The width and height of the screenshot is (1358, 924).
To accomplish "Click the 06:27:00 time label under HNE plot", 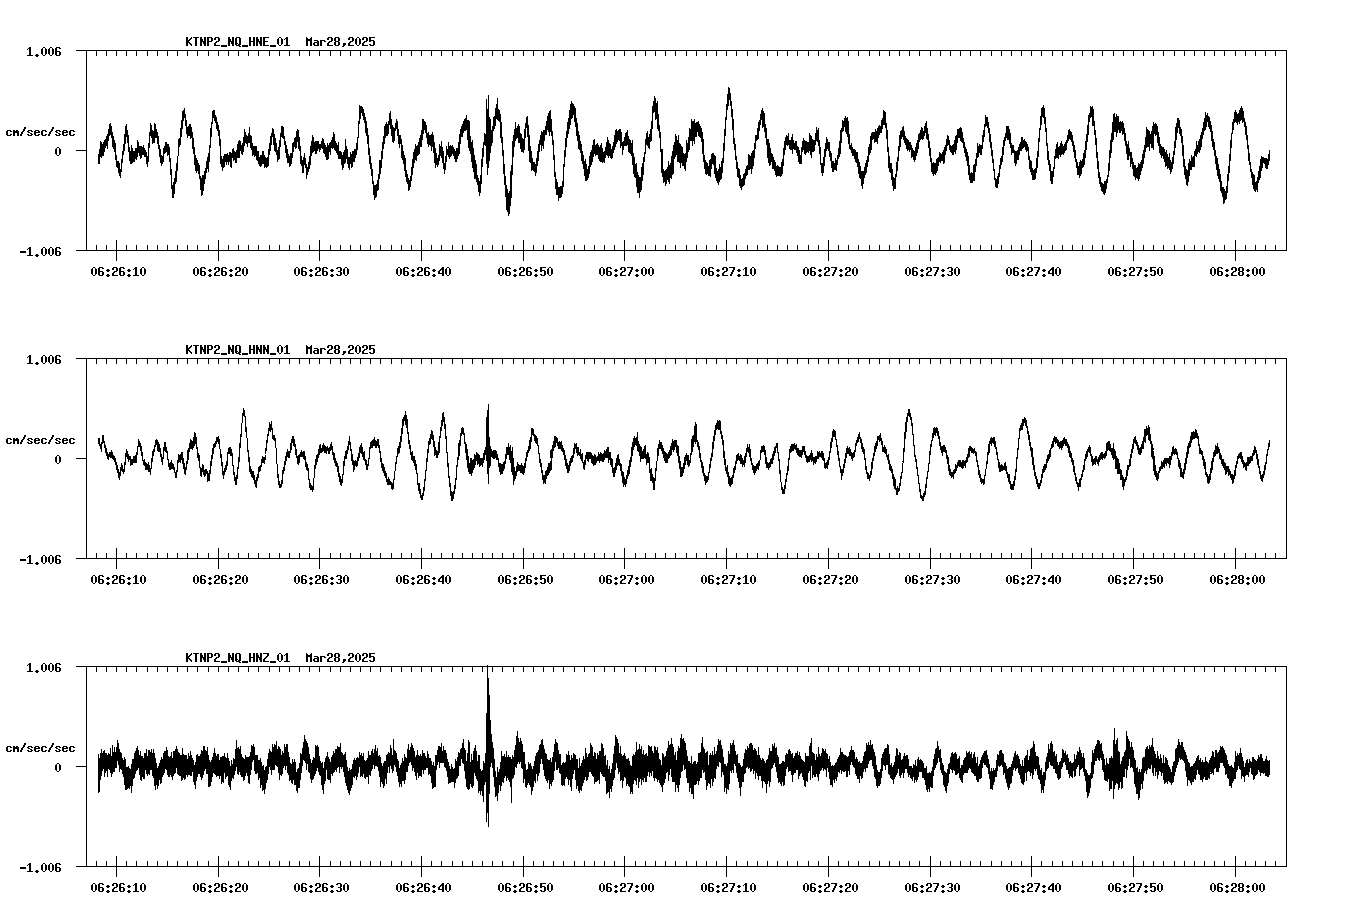I will (x=627, y=272).
